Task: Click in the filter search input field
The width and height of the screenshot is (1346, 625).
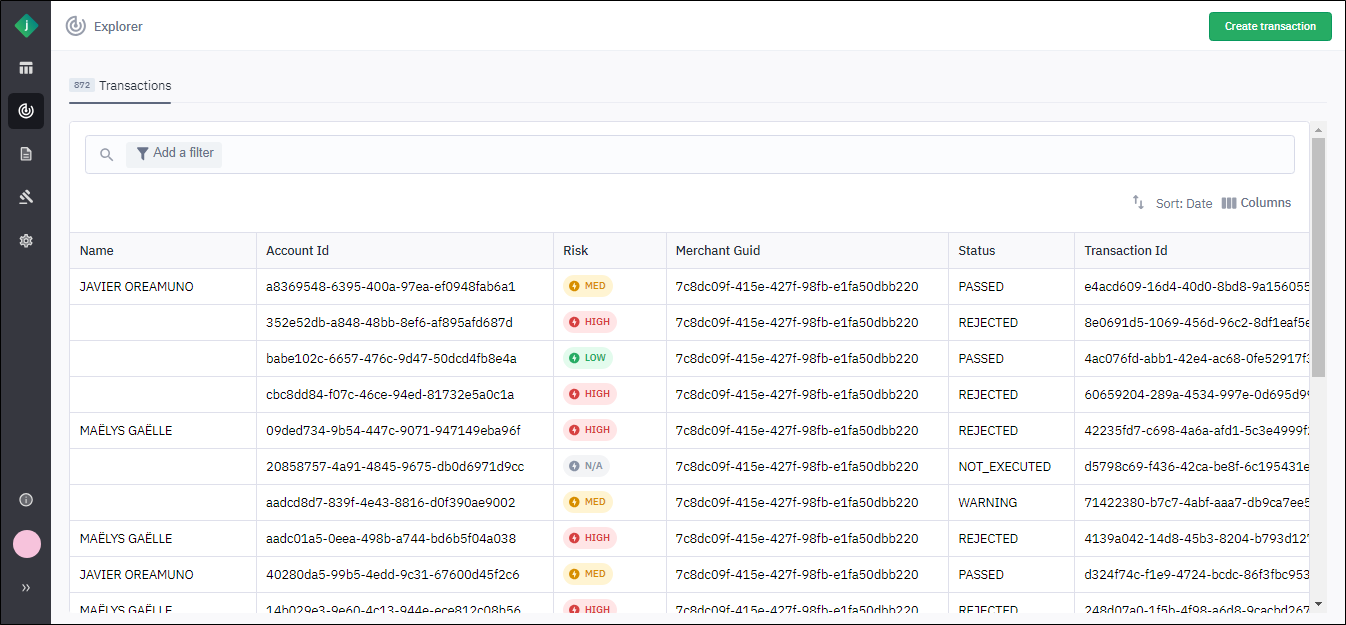Action: point(750,155)
